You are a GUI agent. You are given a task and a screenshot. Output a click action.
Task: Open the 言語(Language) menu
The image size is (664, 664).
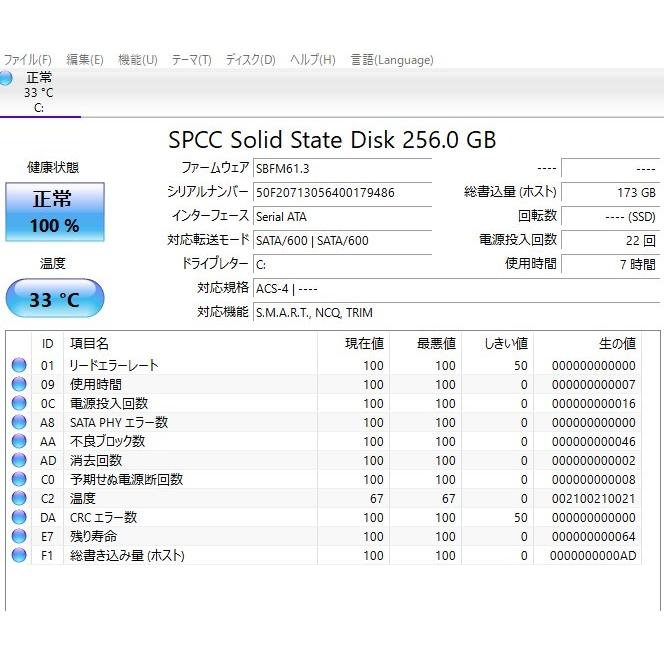click(392, 60)
